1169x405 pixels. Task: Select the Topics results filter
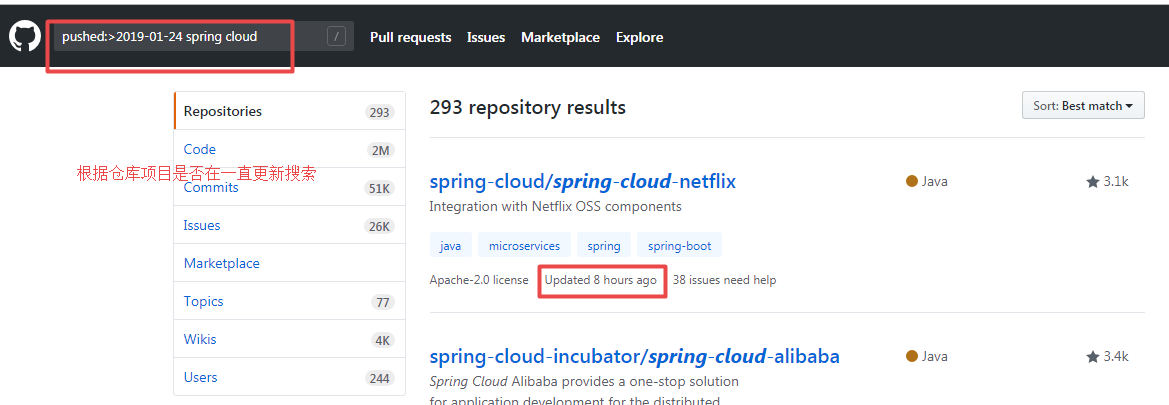(x=203, y=302)
